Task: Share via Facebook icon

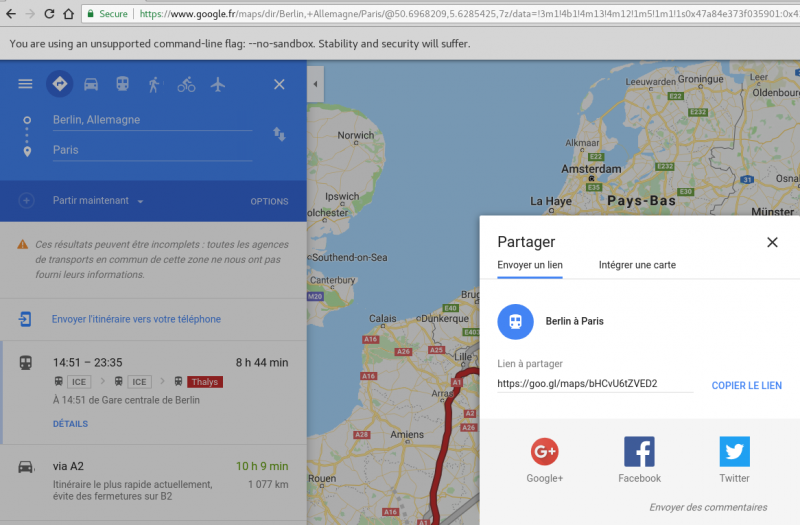Action: [639, 452]
